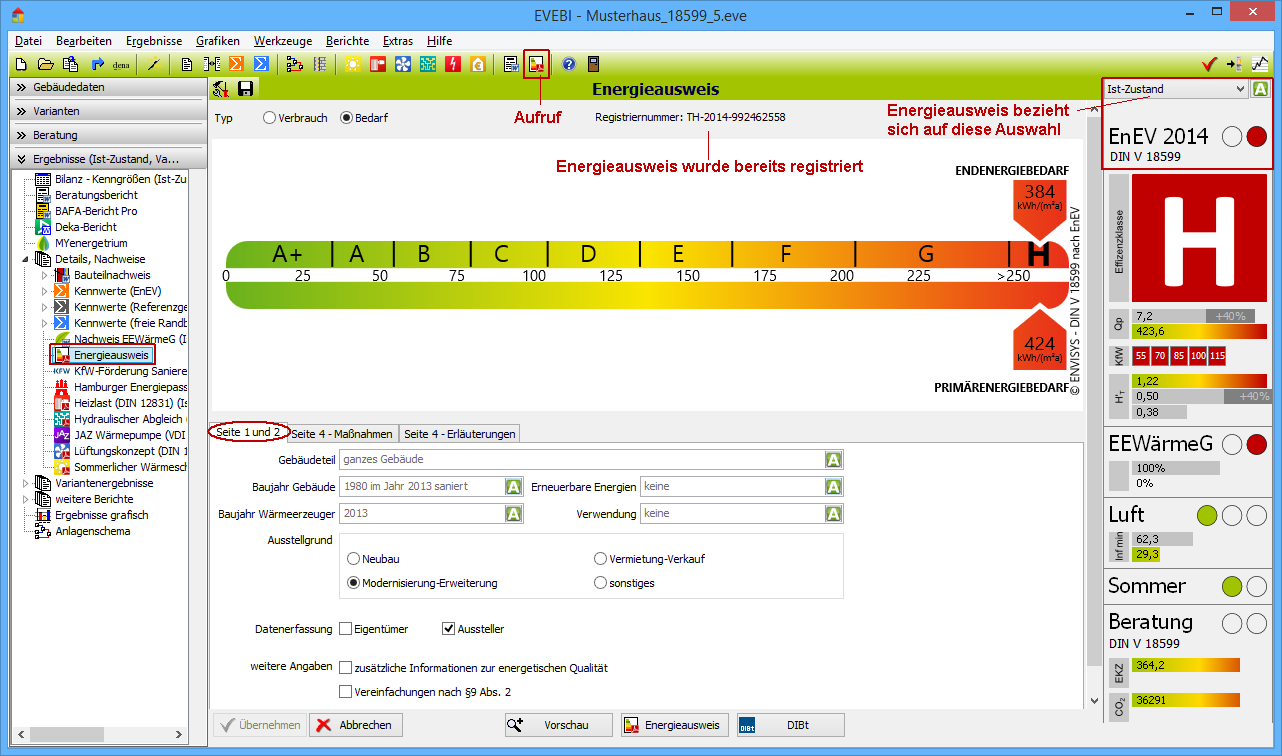Click the orange house euro icon

pyautogui.click(x=478, y=64)
